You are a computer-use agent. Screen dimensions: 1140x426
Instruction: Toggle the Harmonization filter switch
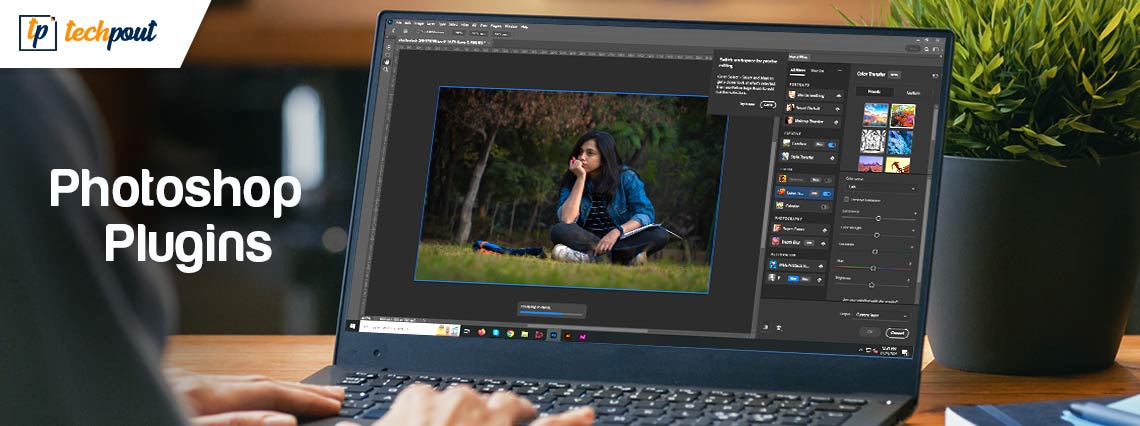828,180
